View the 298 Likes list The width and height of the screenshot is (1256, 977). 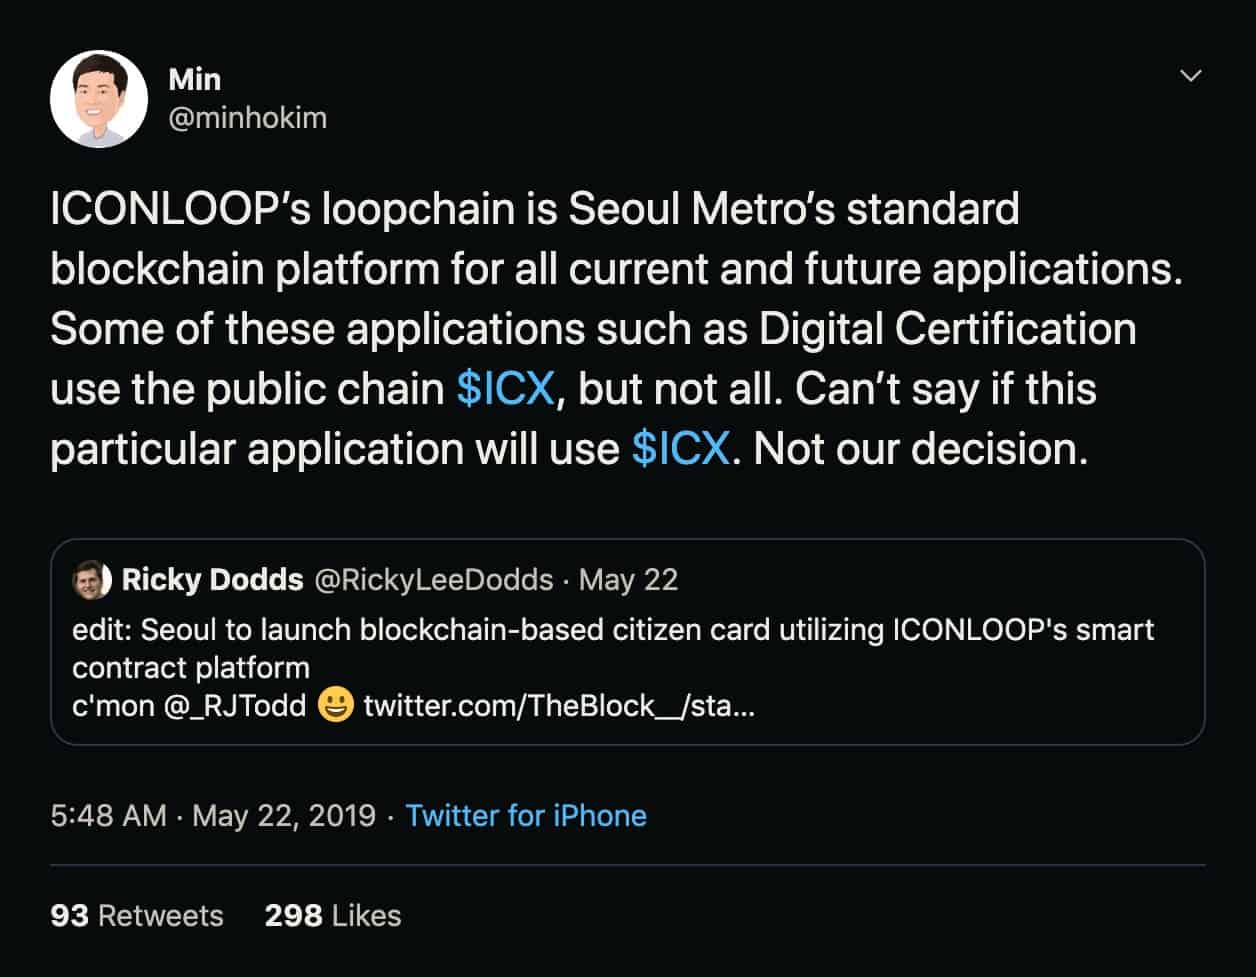[332, 914]
